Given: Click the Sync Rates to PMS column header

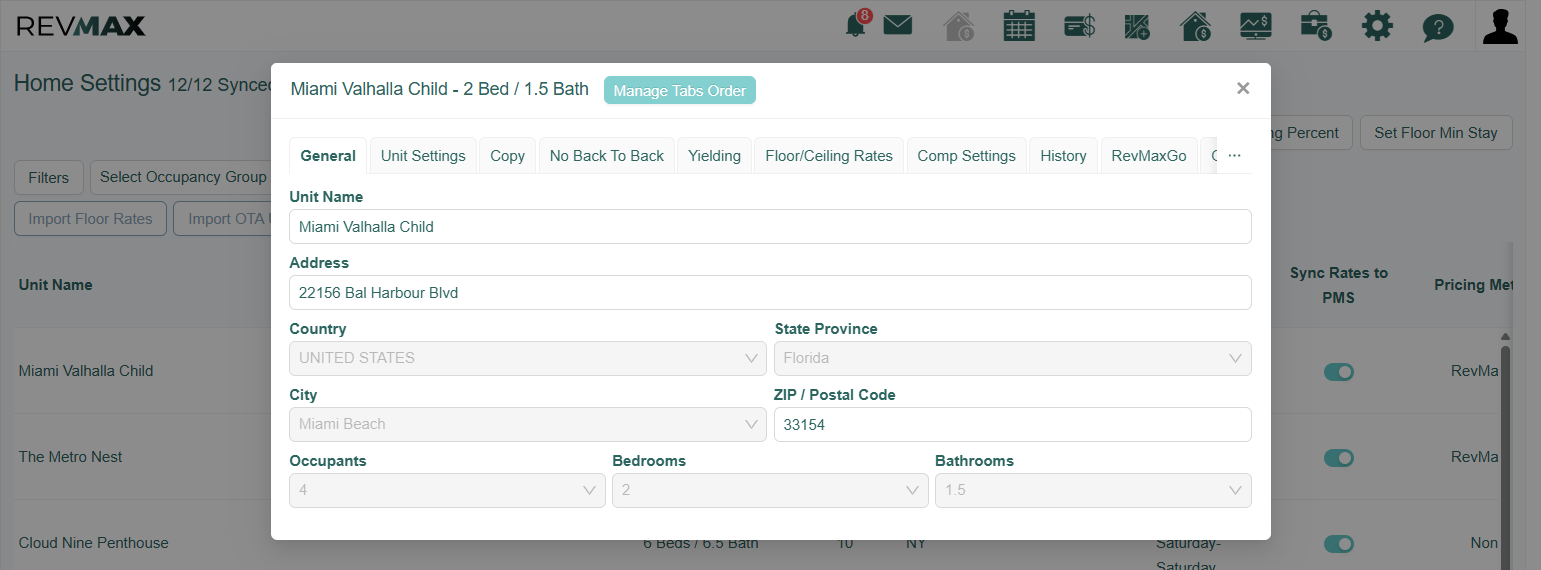Looking at the screenshot, I should 1339,285.
